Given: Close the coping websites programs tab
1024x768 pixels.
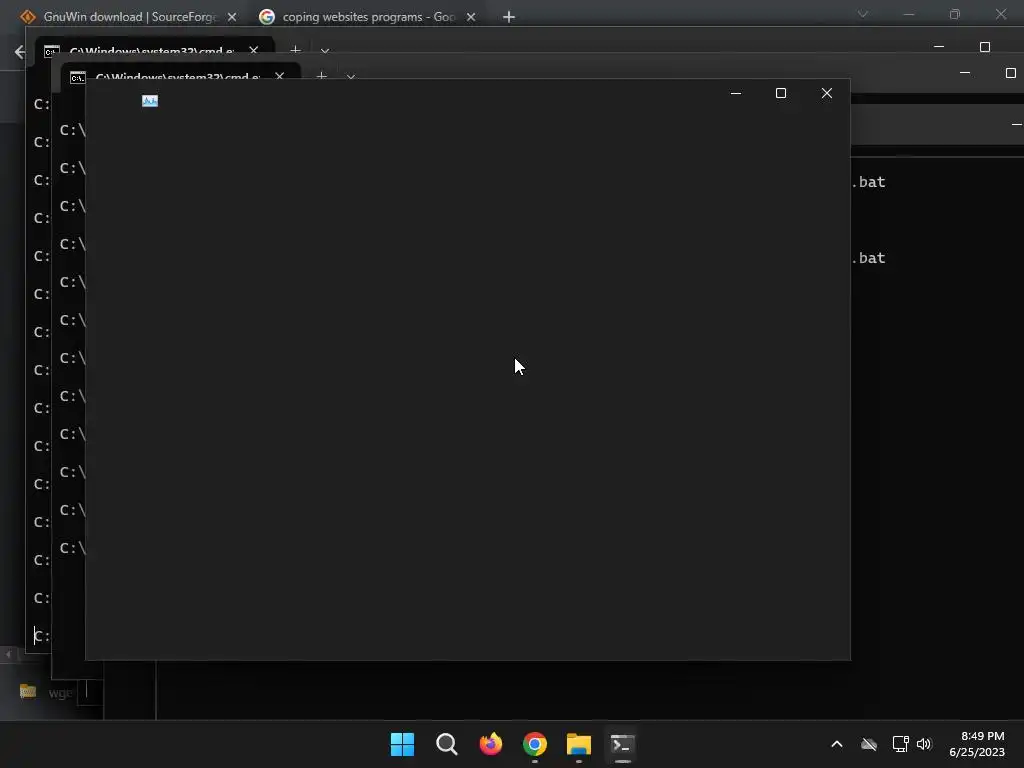Looking at the screenshot, I should pyautogui.click(x=471, y=17).
